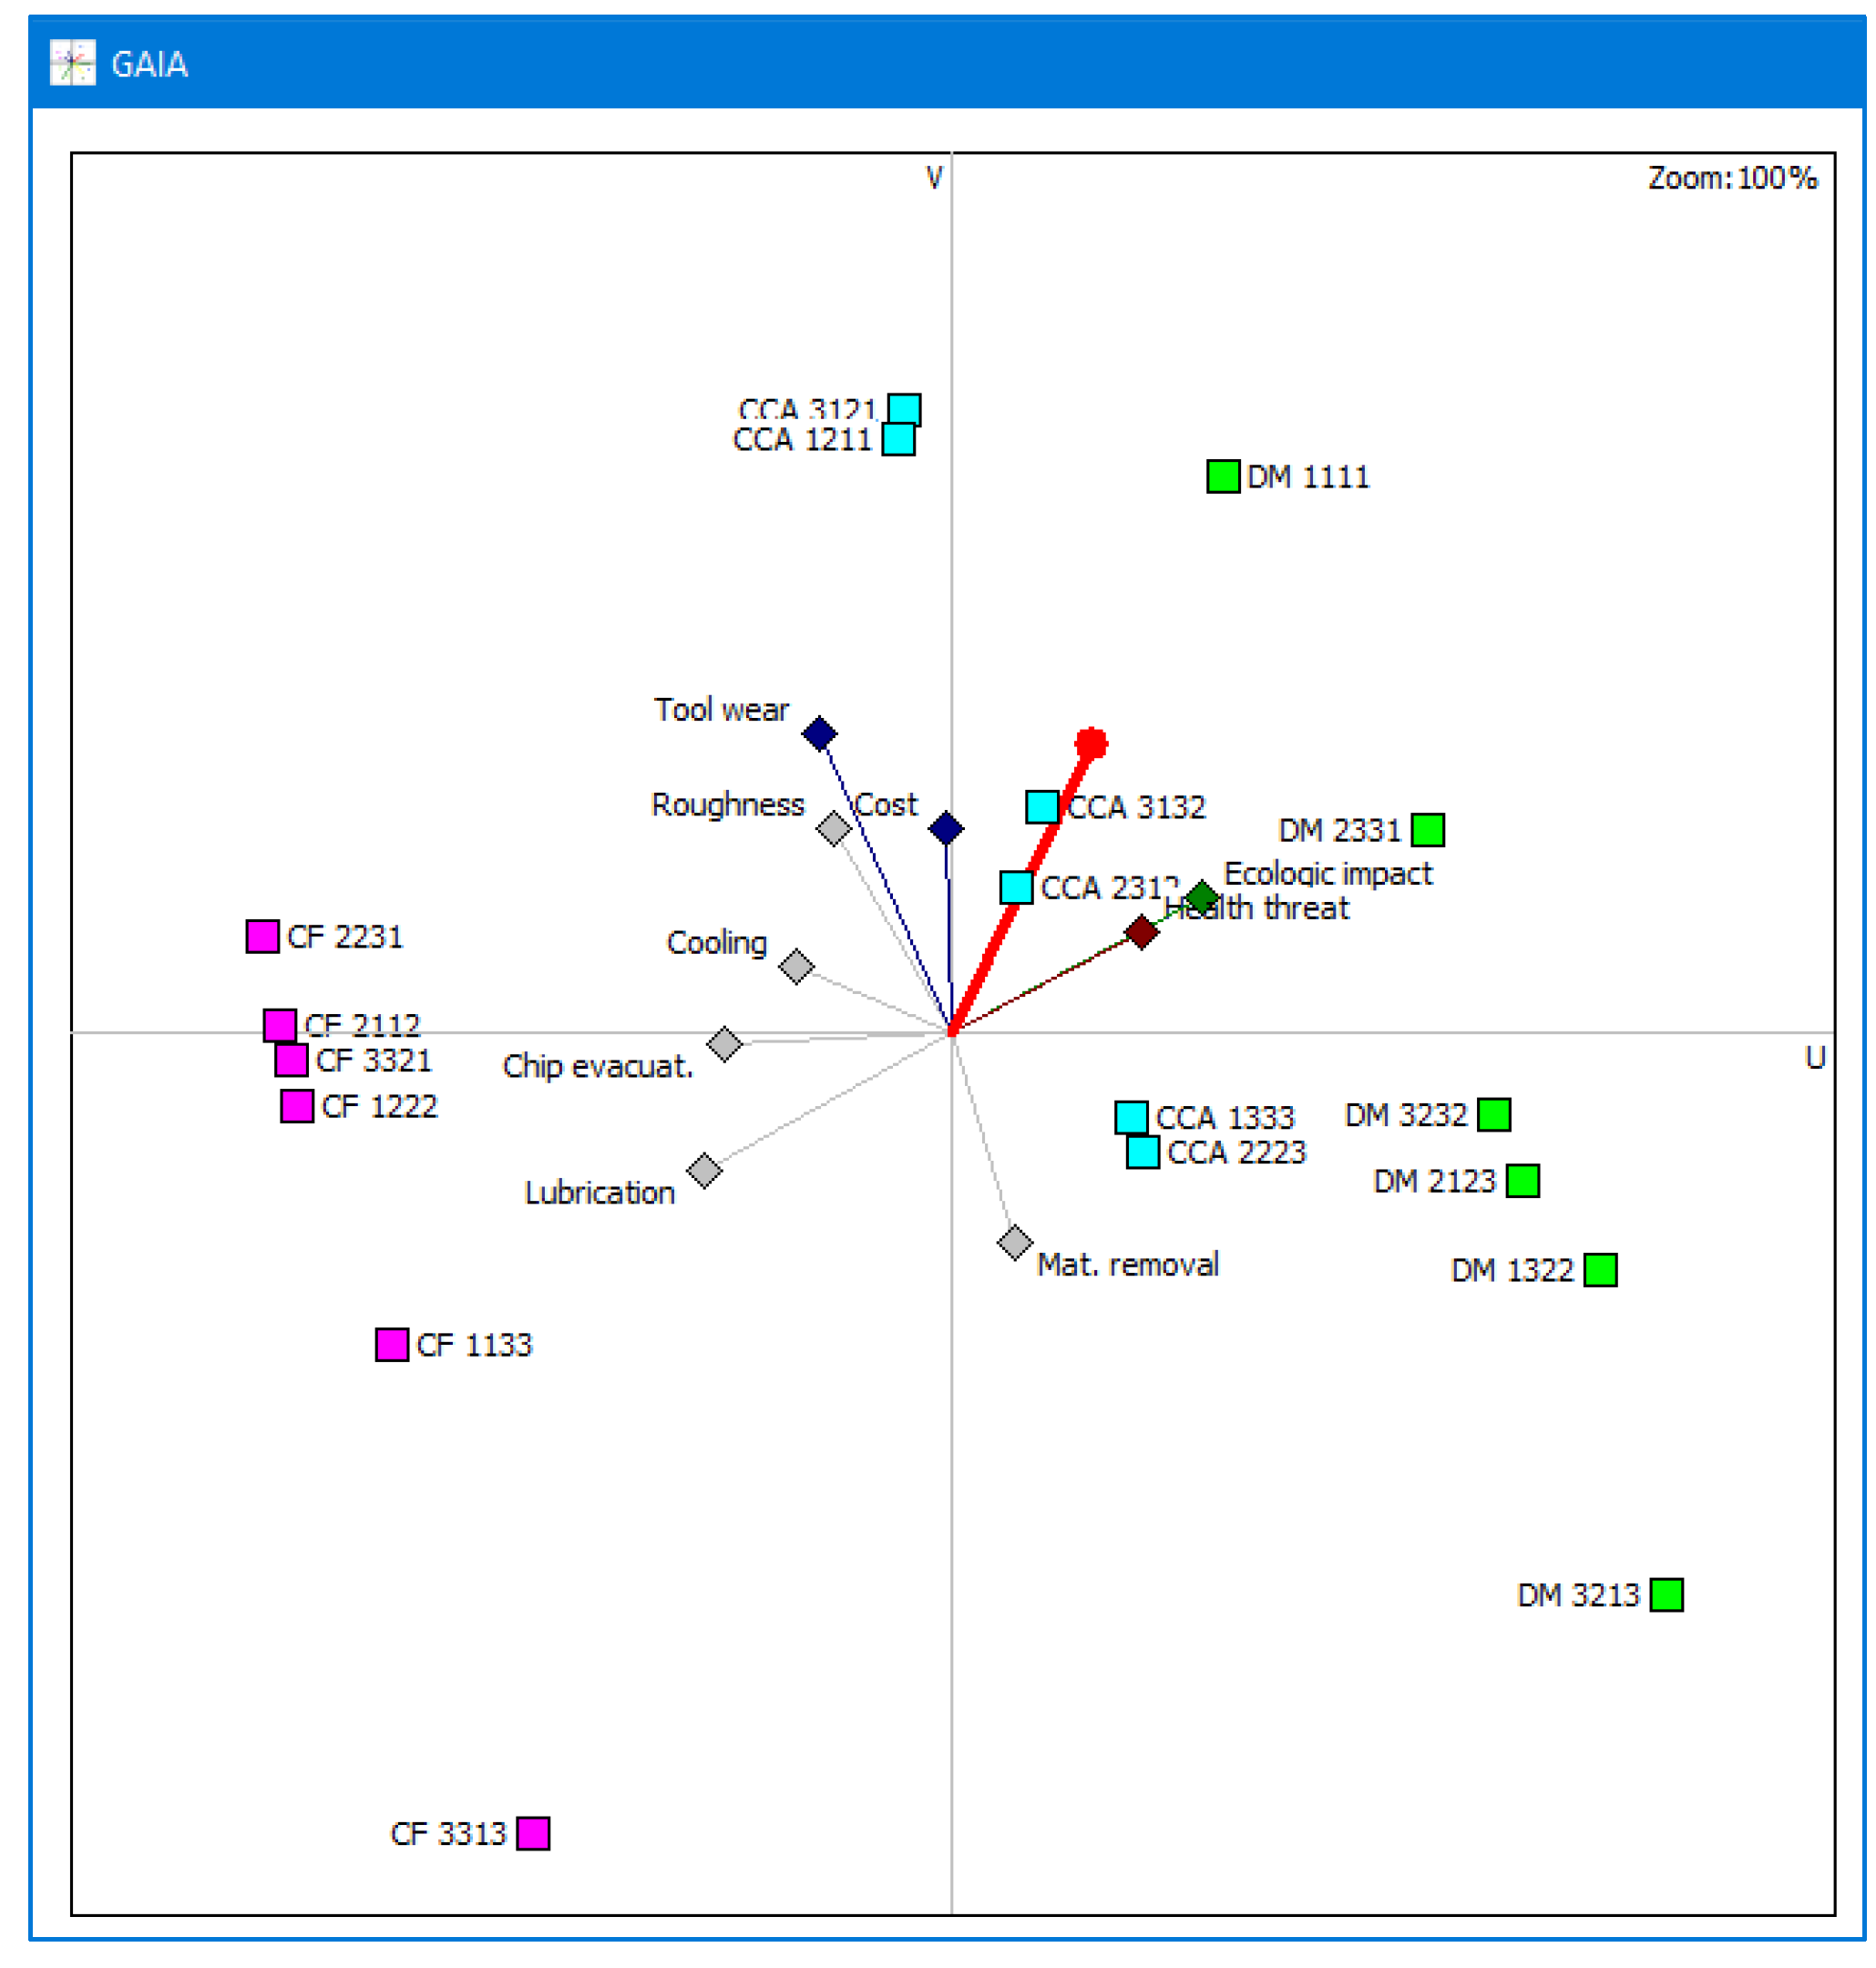The width and height of the screenshot is (1876, 1968).
Task: Click the Tool wear diamond marker
Action: 819,734
